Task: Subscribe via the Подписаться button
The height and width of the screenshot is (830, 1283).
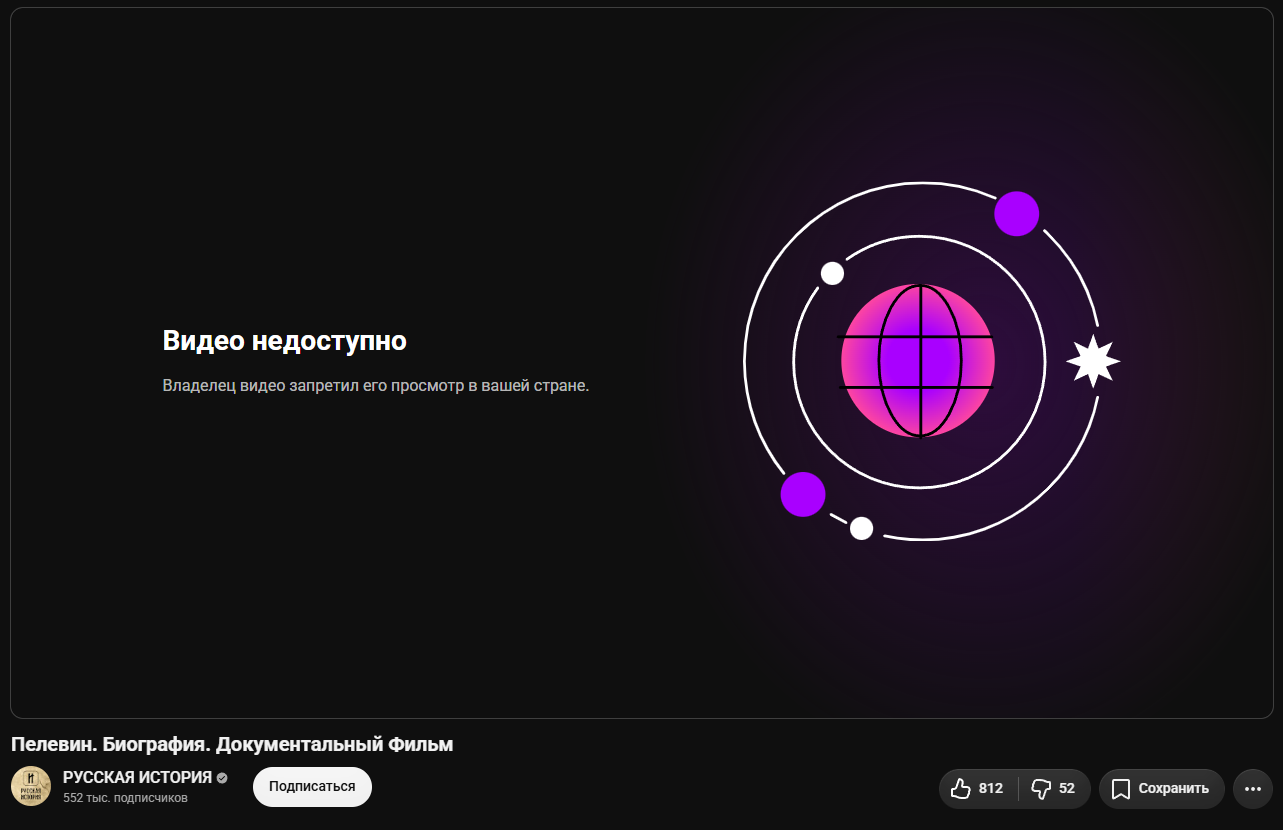Action: point(312,787)
